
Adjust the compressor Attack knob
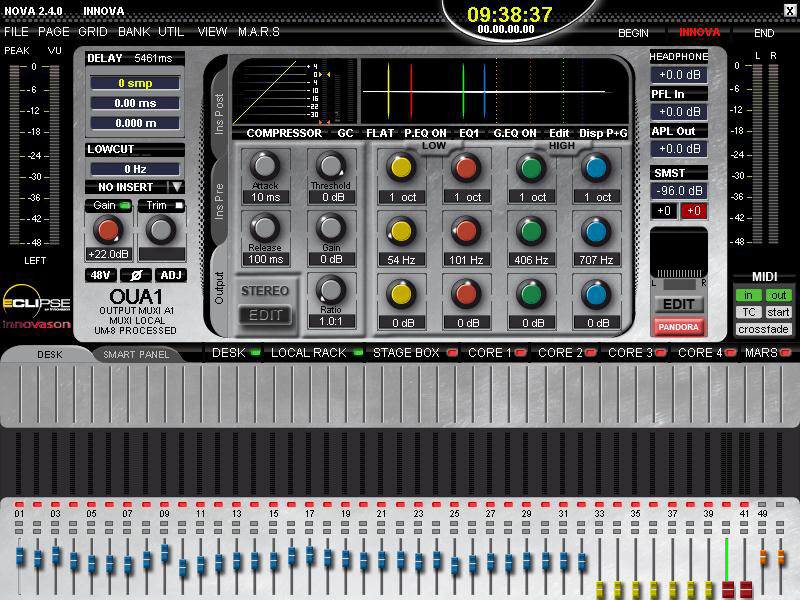click(x=265, y=166)
